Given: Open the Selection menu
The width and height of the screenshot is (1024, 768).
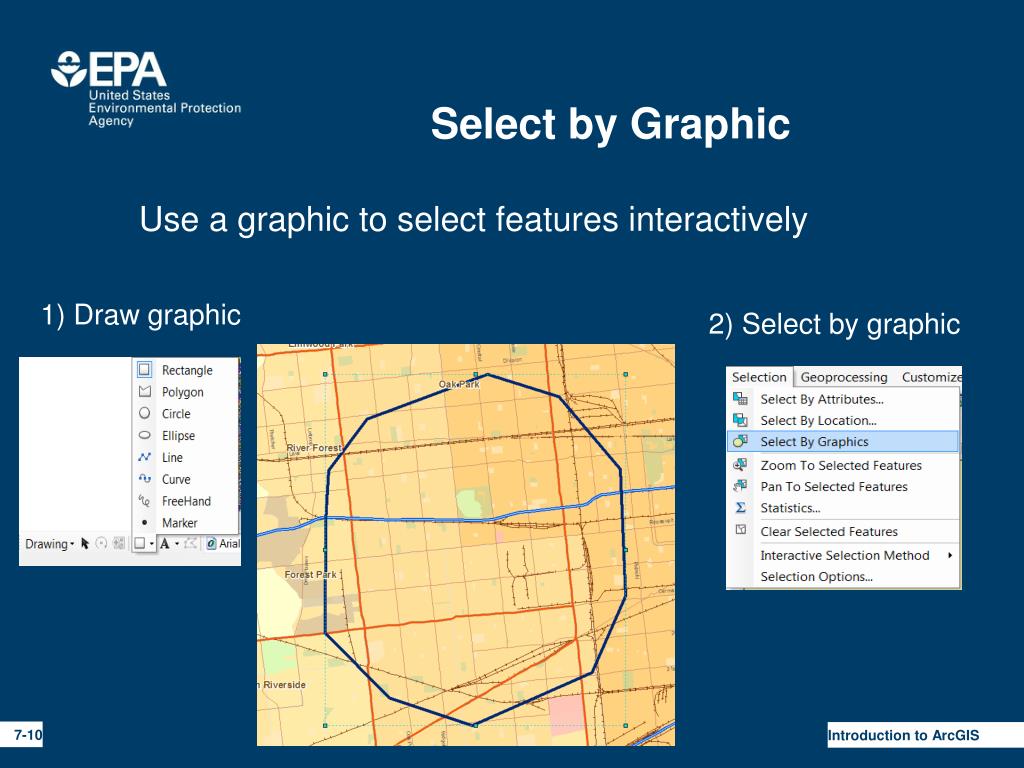Looking at the screenshot, I should click(759, 377).
